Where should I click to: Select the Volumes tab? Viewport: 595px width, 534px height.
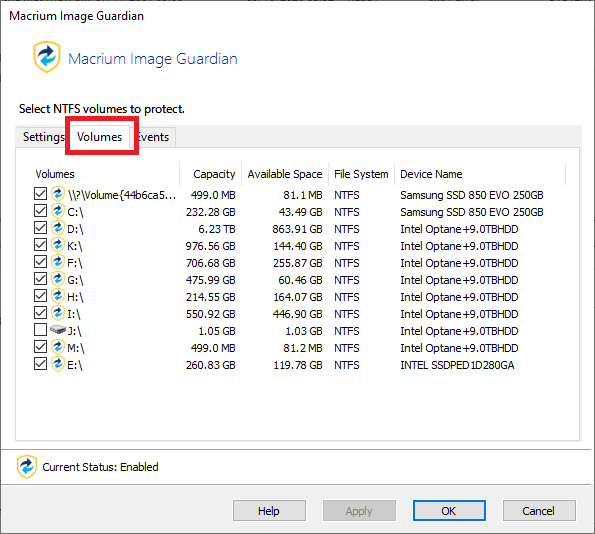(99, 137)
